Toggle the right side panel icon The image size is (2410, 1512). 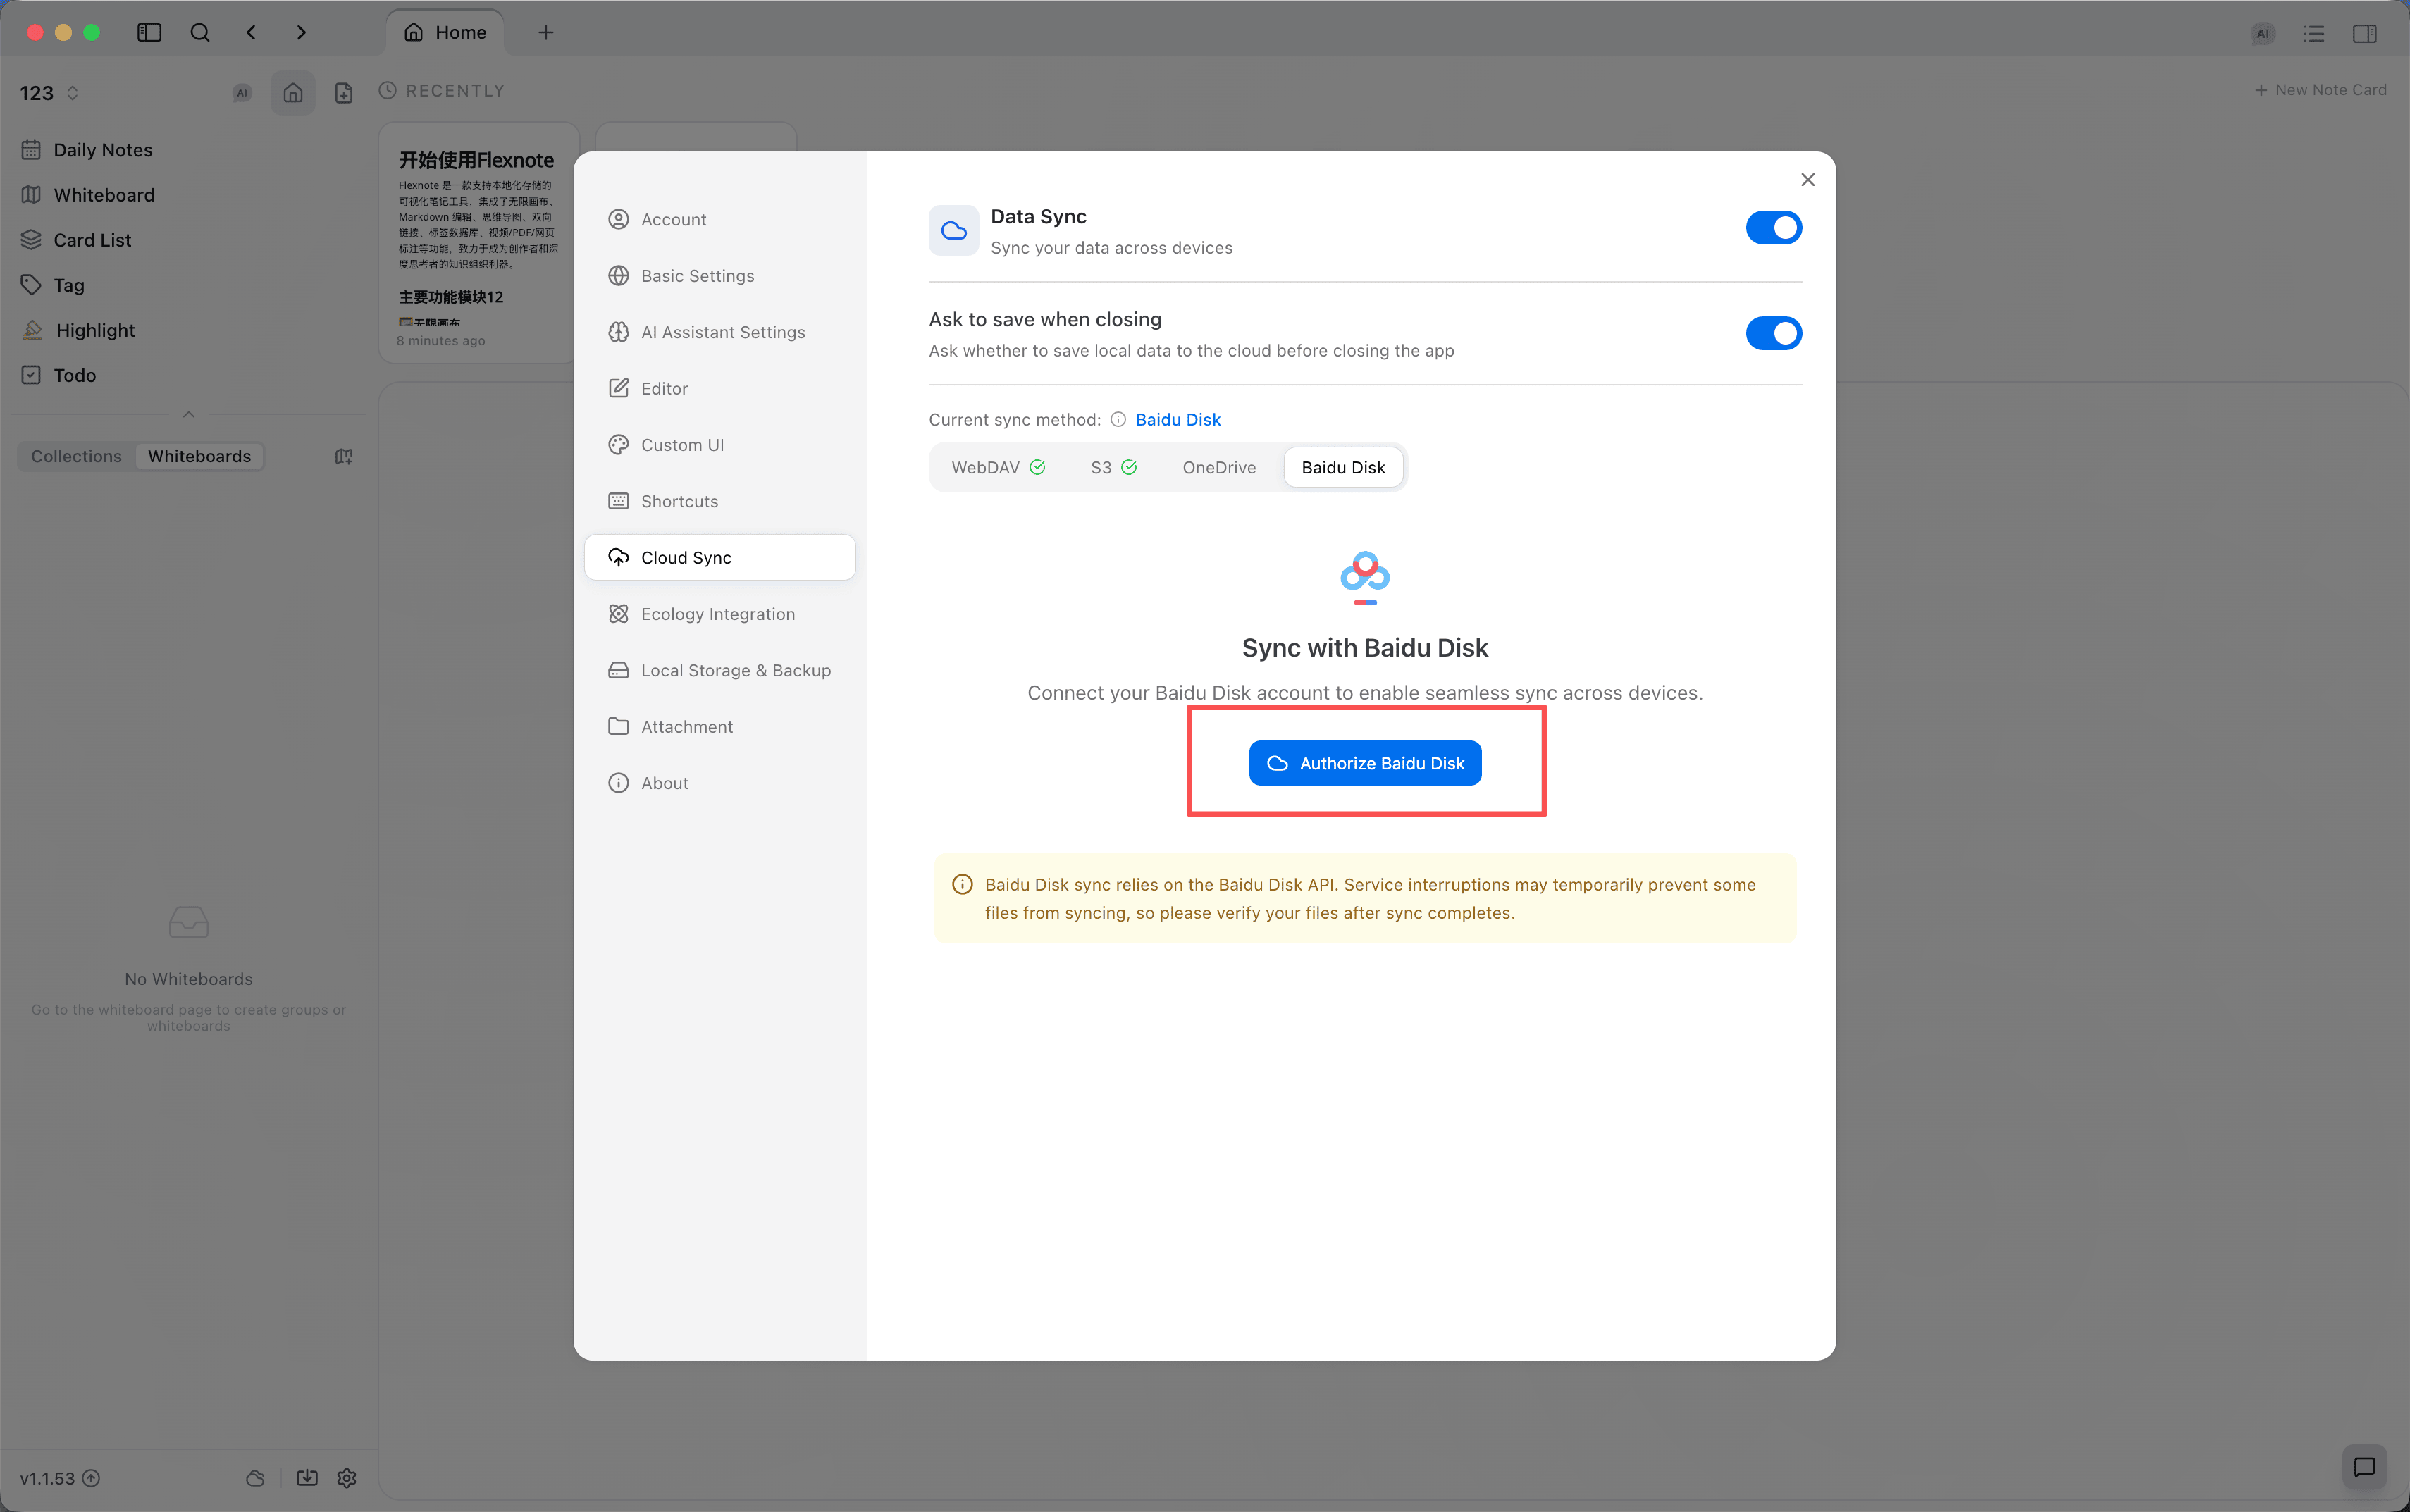(x=2365, y=34)
